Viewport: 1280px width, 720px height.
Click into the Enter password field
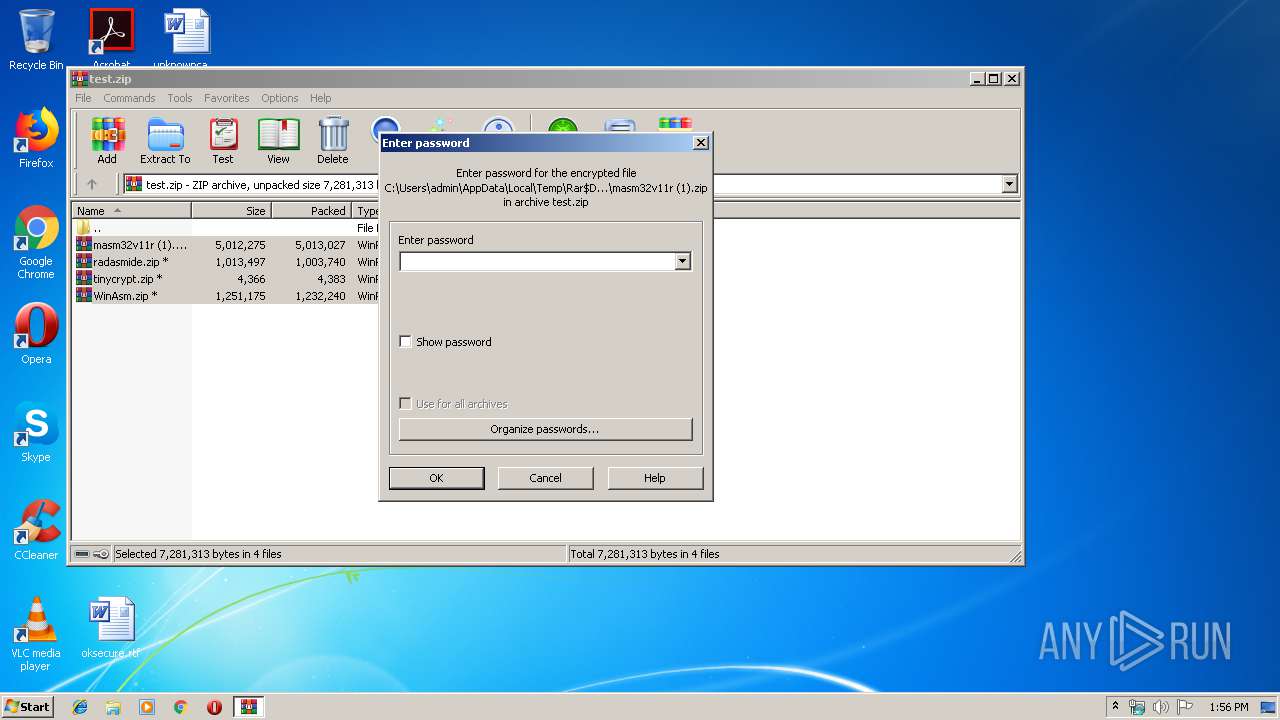click(537, 261)
